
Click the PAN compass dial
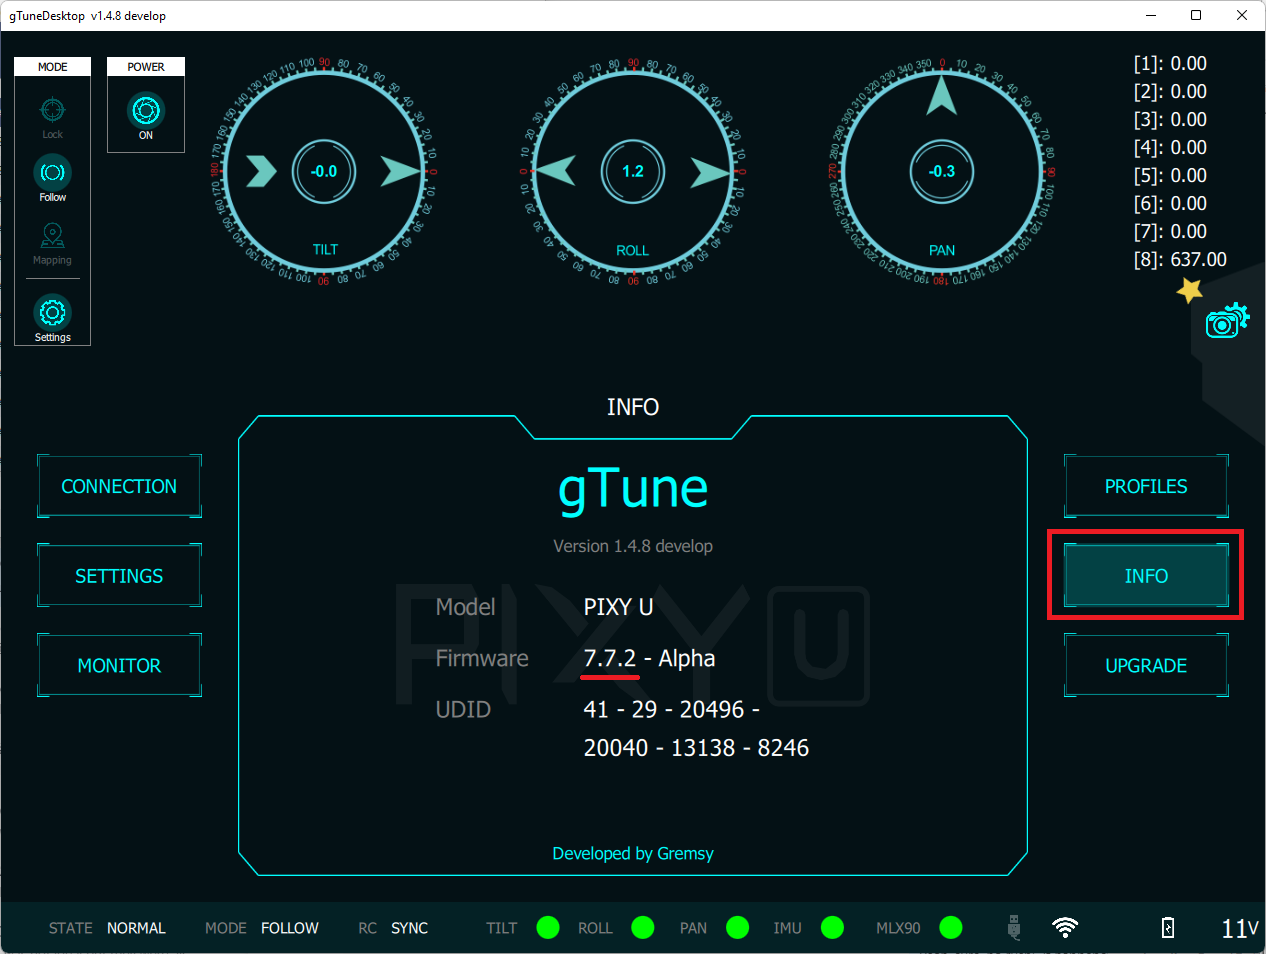(x=942, y=172)
